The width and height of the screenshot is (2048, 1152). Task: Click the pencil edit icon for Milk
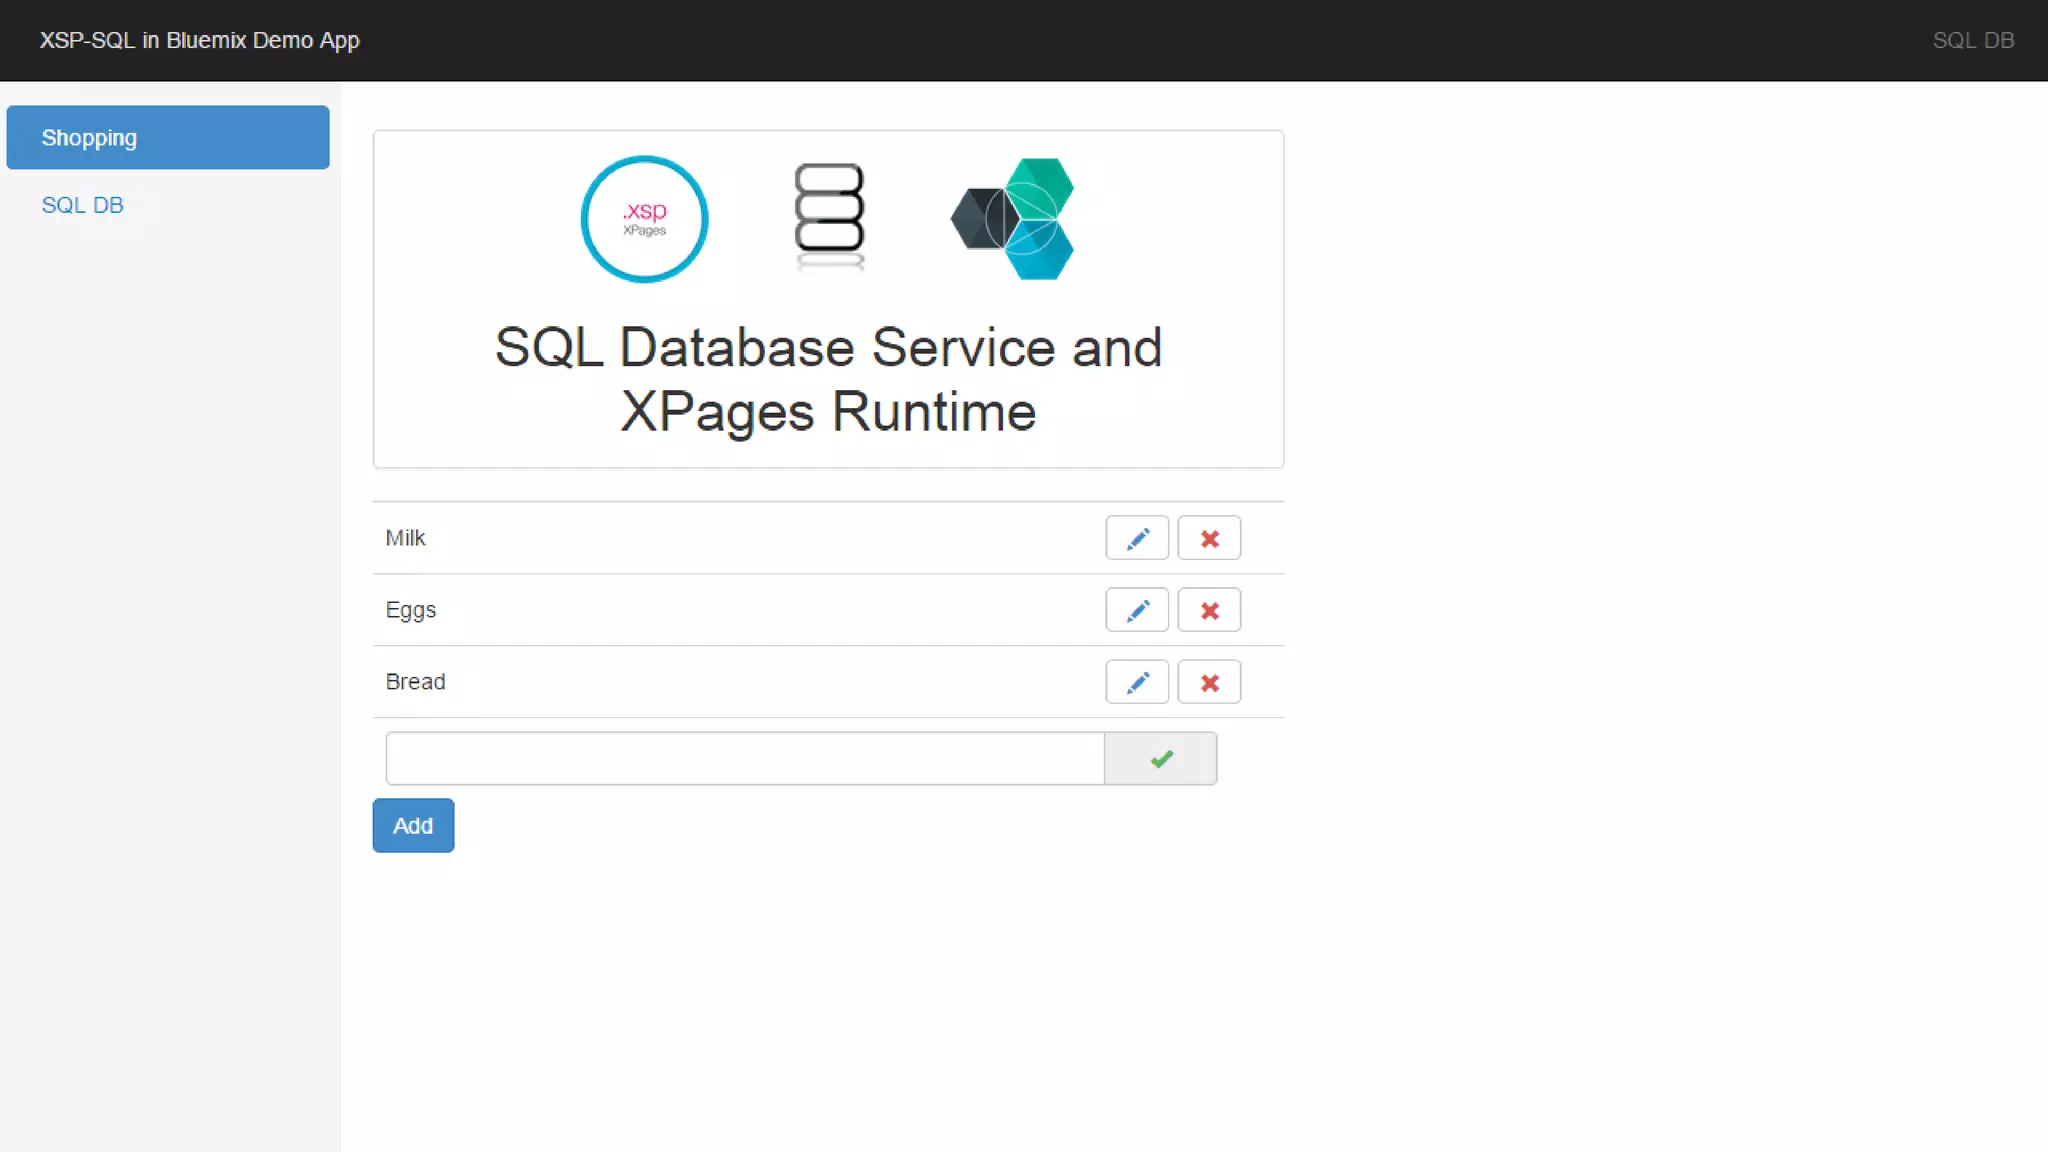[1137, 538]
